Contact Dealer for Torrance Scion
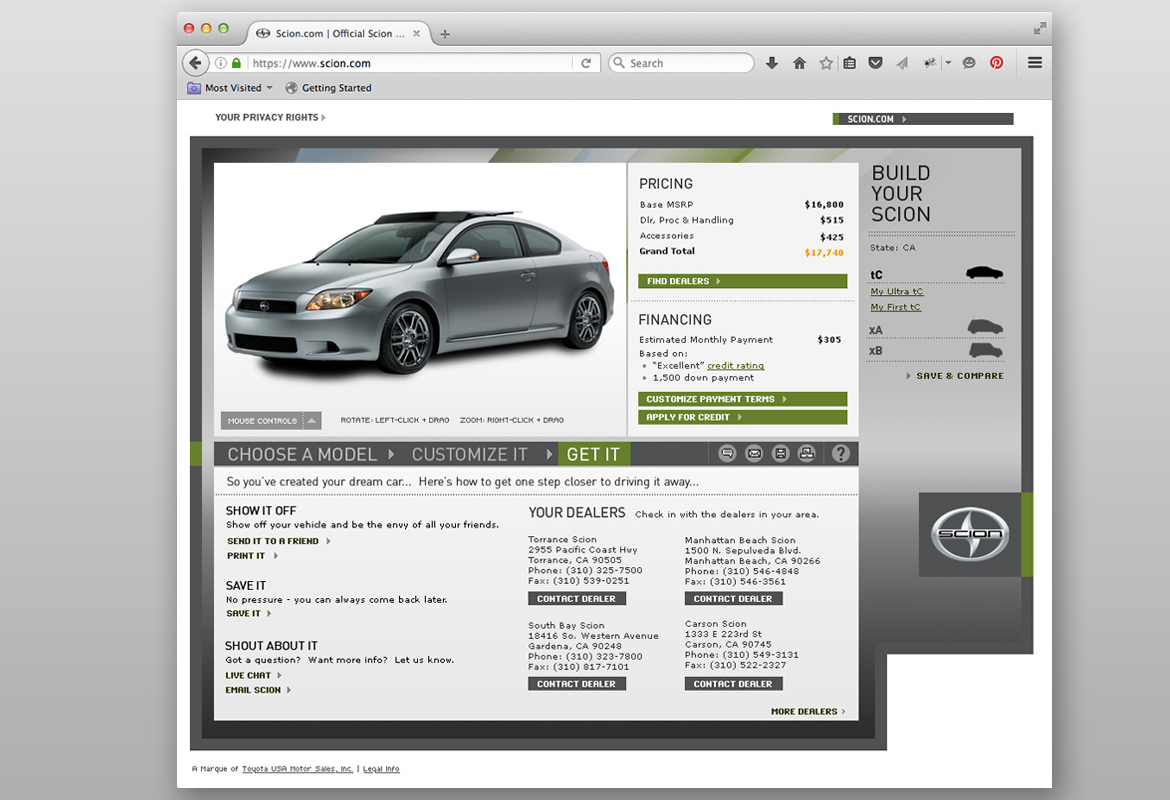 point(577,599)
